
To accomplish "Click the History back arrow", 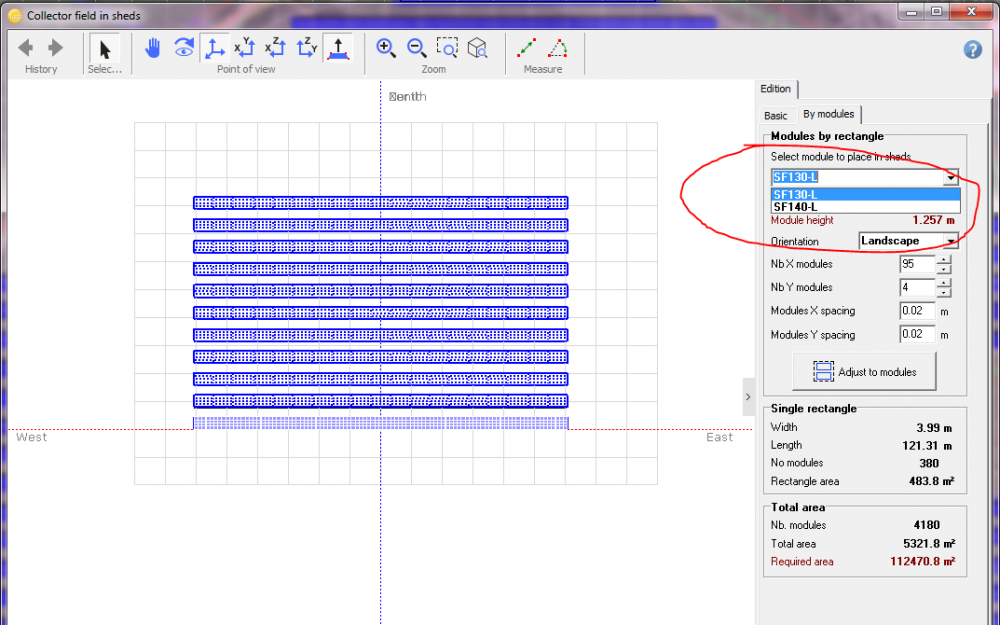I will pyautogui.click(x=24, y=46).
